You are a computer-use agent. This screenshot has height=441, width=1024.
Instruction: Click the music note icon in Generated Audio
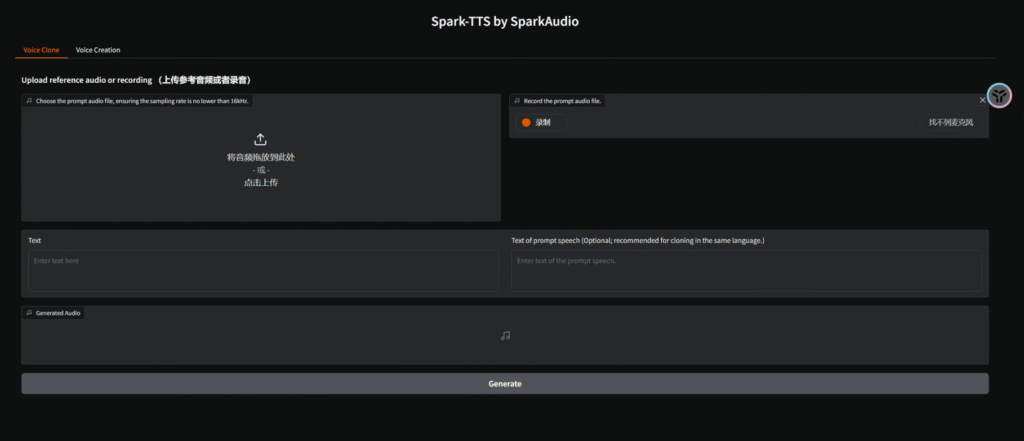pyautogui.click(x=505, y=336)
